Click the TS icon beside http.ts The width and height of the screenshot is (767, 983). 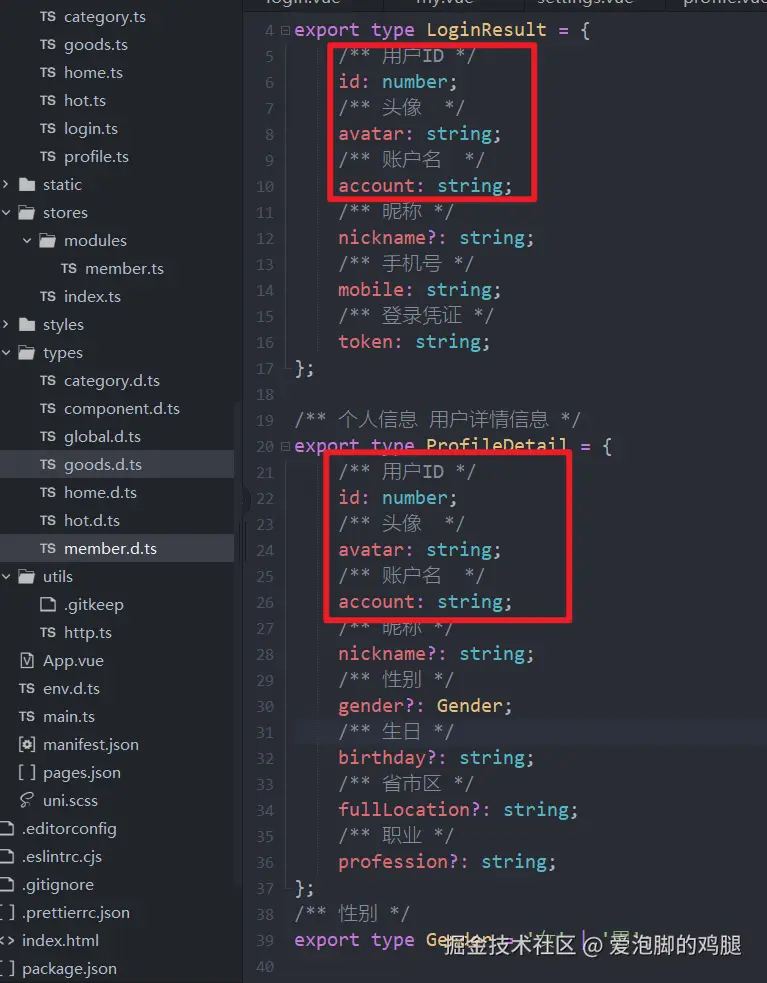(x=48, y=633)
